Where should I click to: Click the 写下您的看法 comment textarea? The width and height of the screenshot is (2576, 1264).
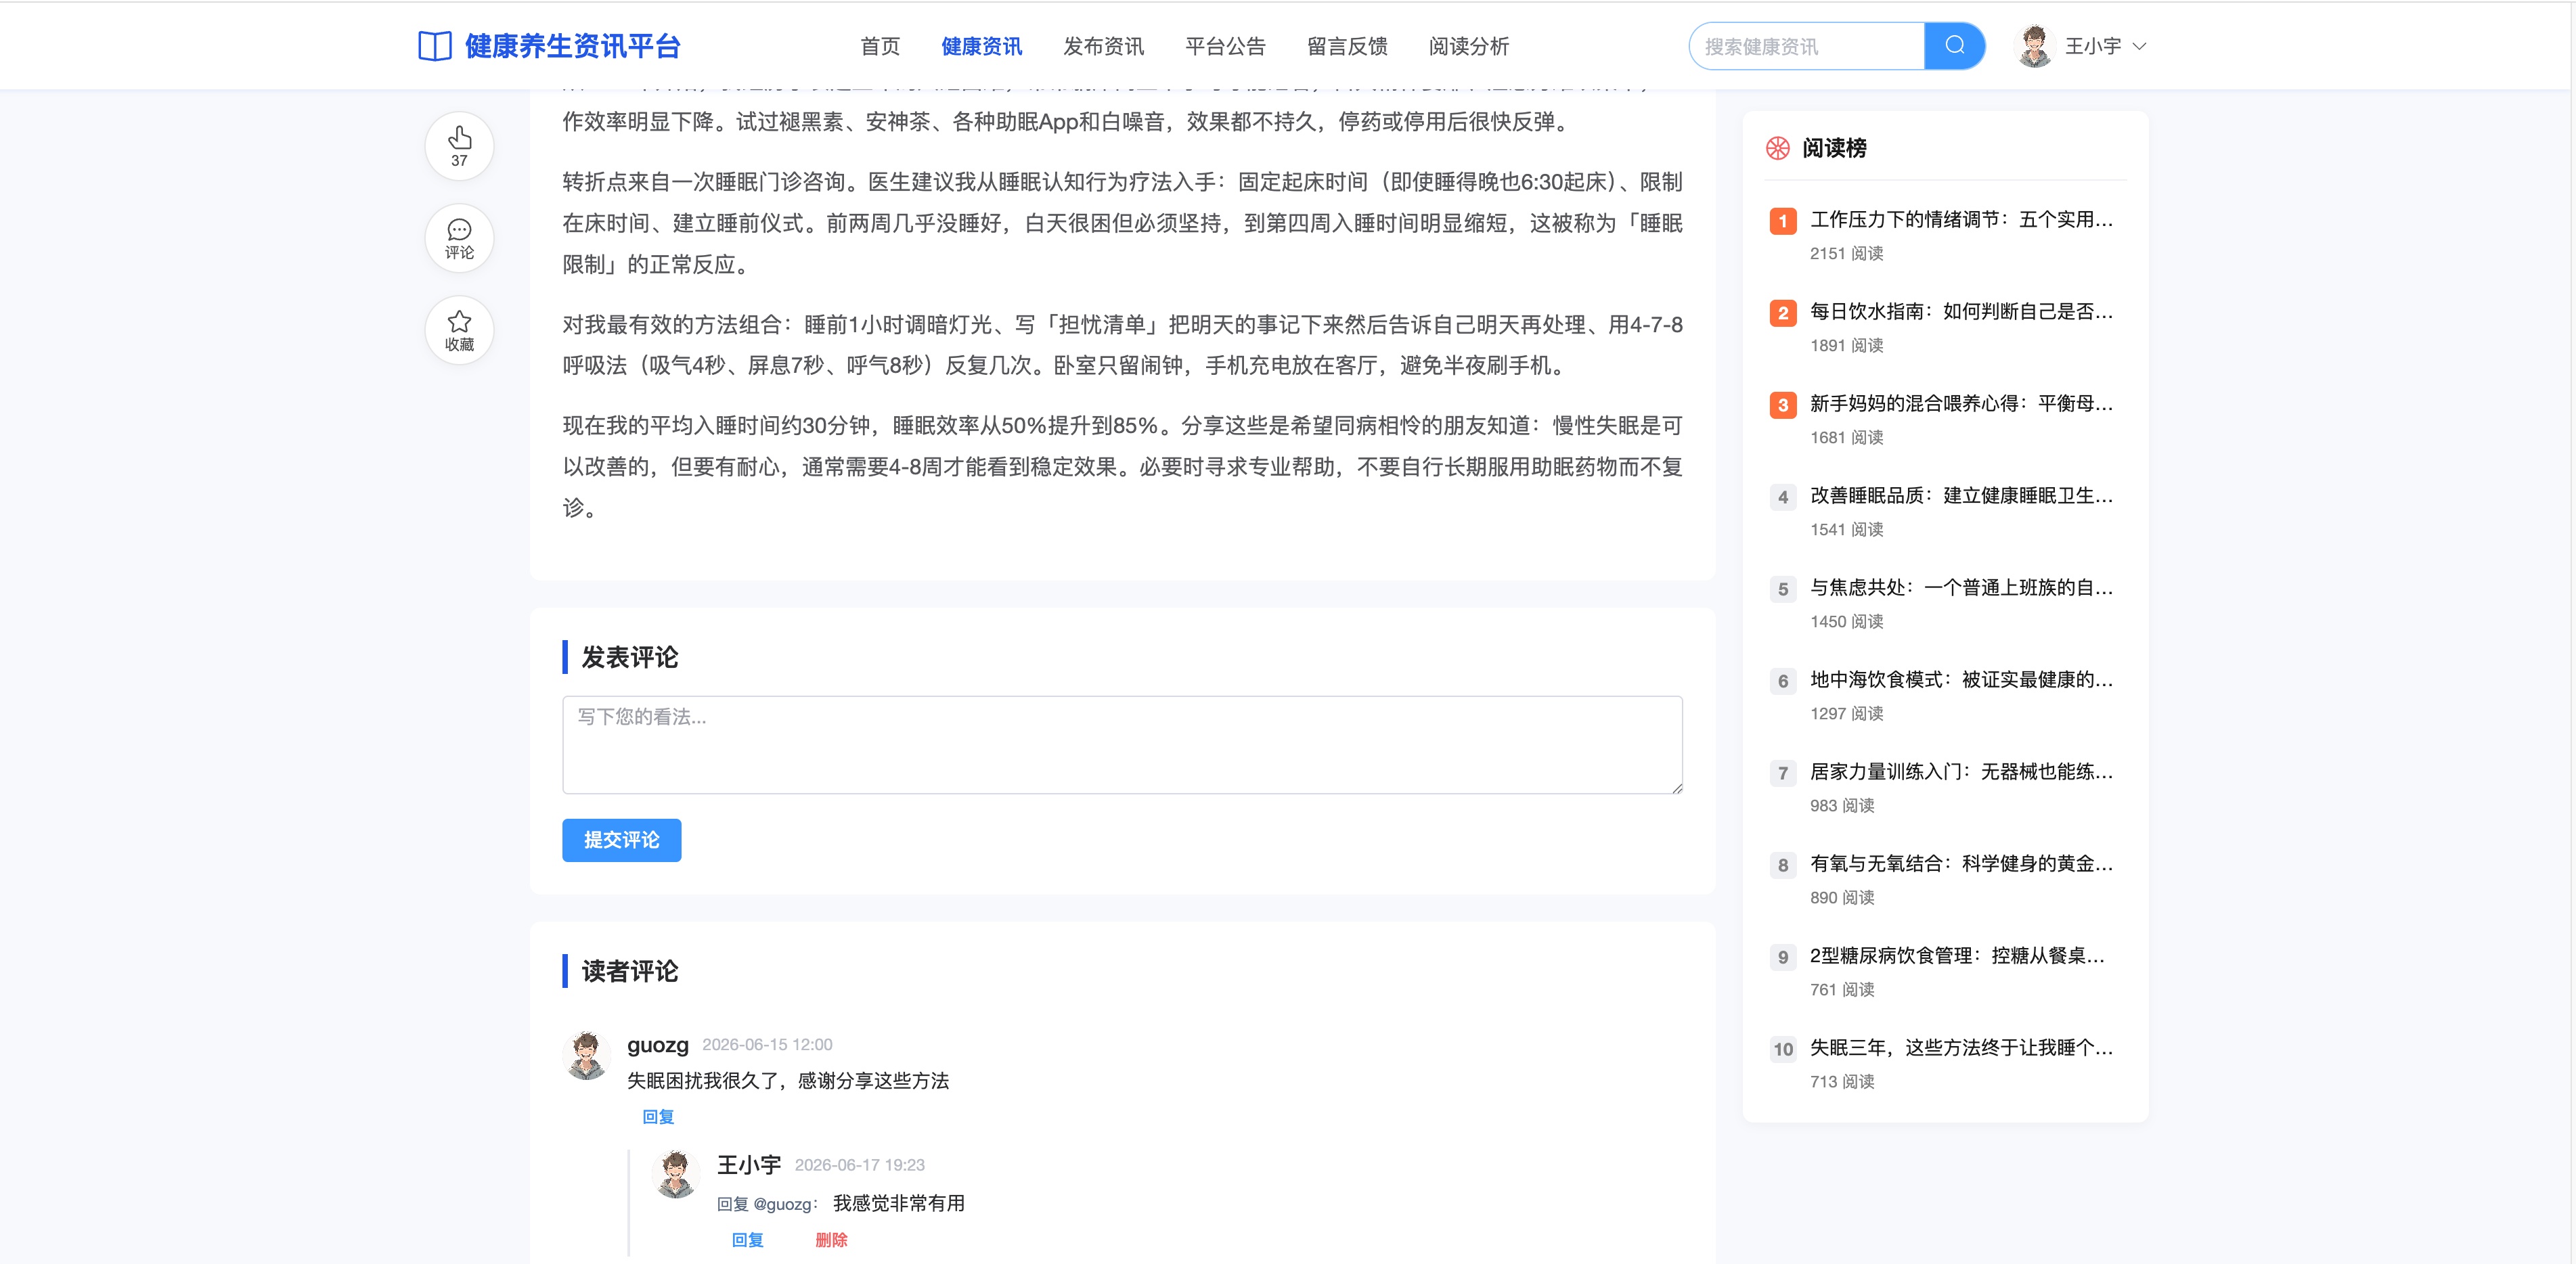point(1122,745)
